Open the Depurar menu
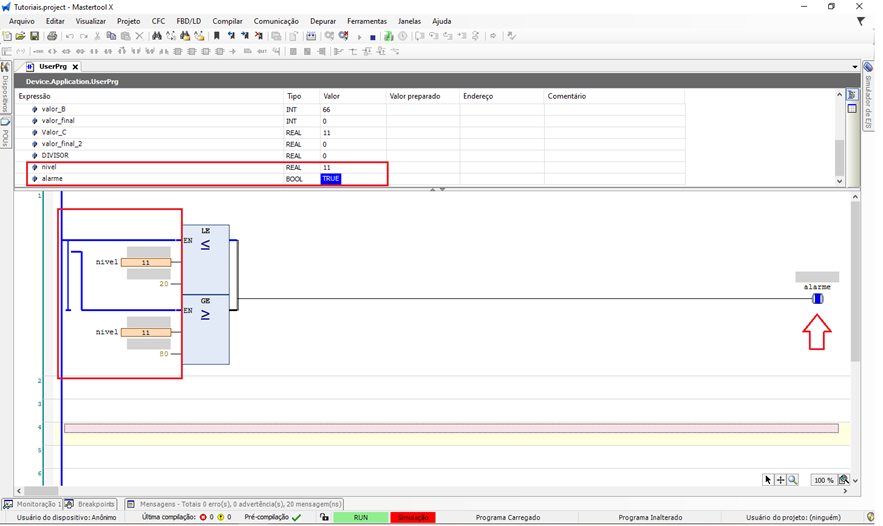883x526 pixels. pos(323,21)
